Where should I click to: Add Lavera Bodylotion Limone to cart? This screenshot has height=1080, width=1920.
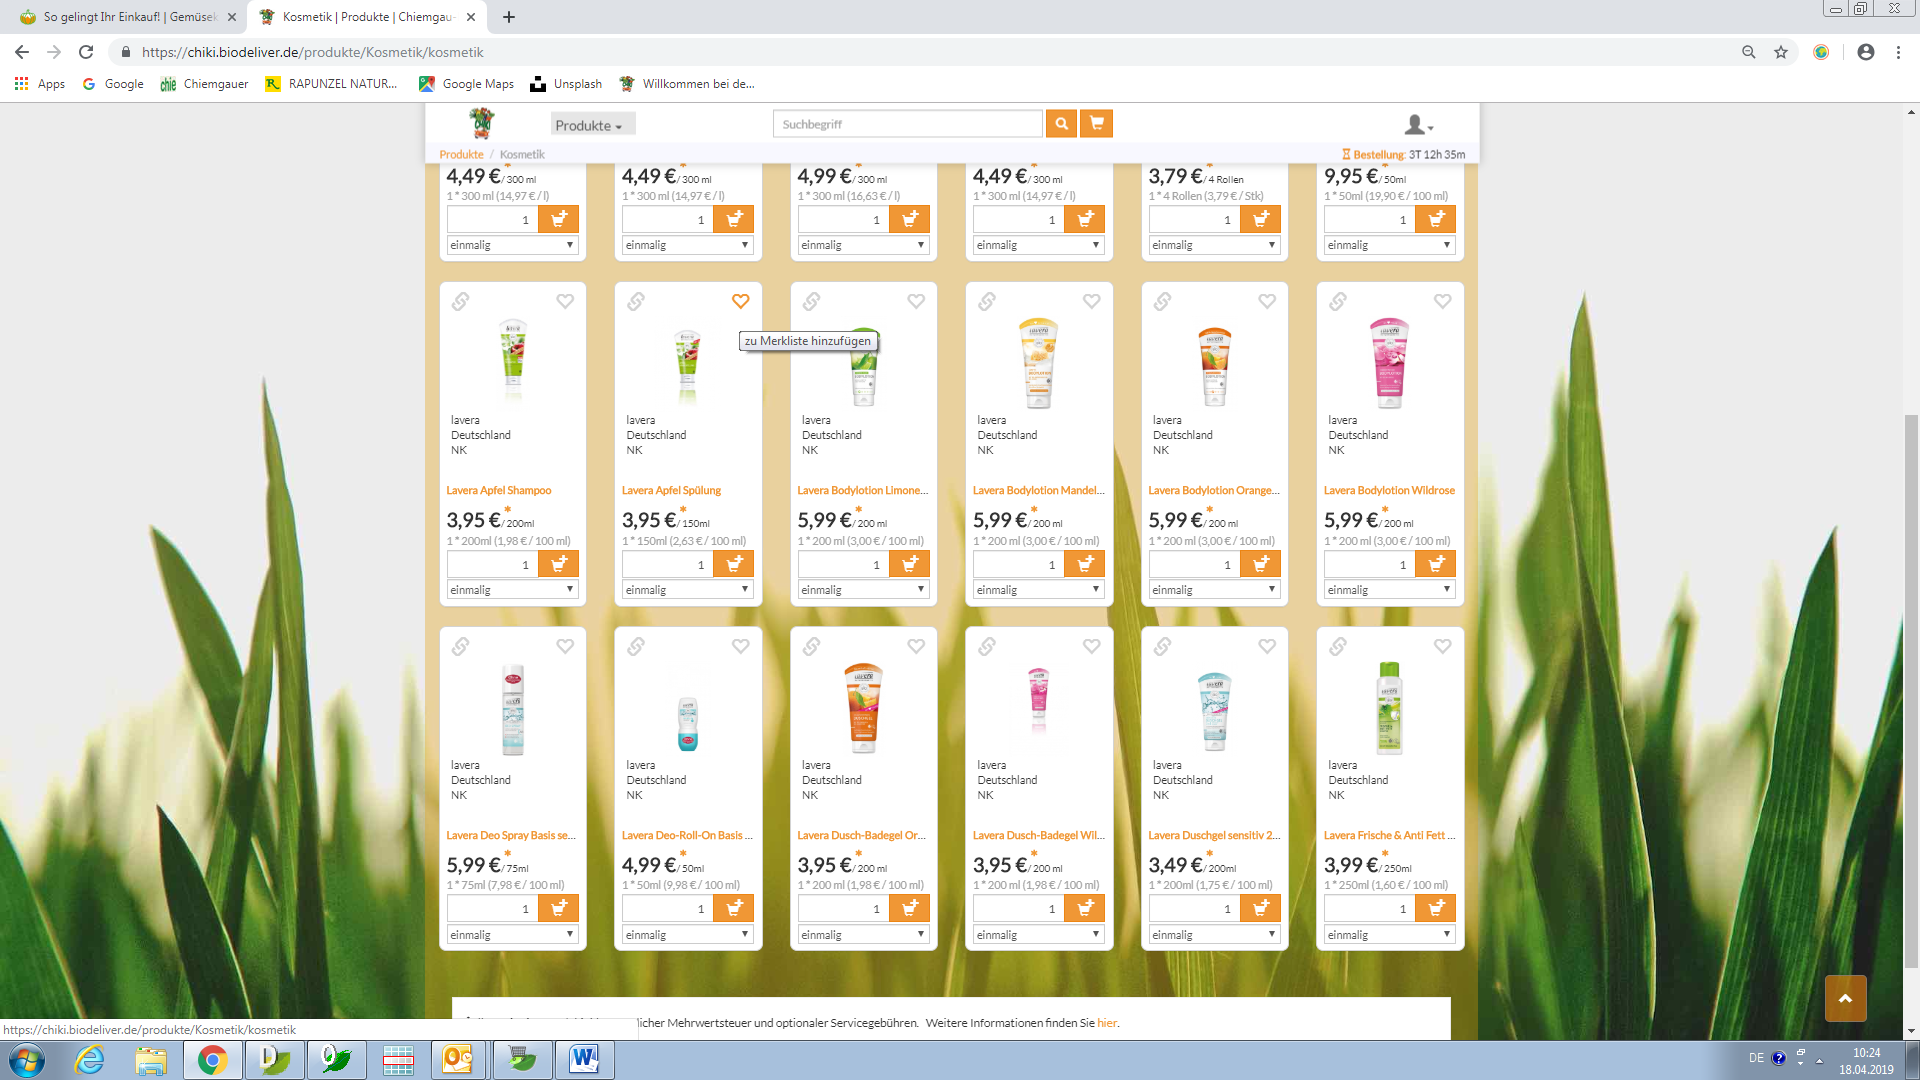(x=910, y=564)
